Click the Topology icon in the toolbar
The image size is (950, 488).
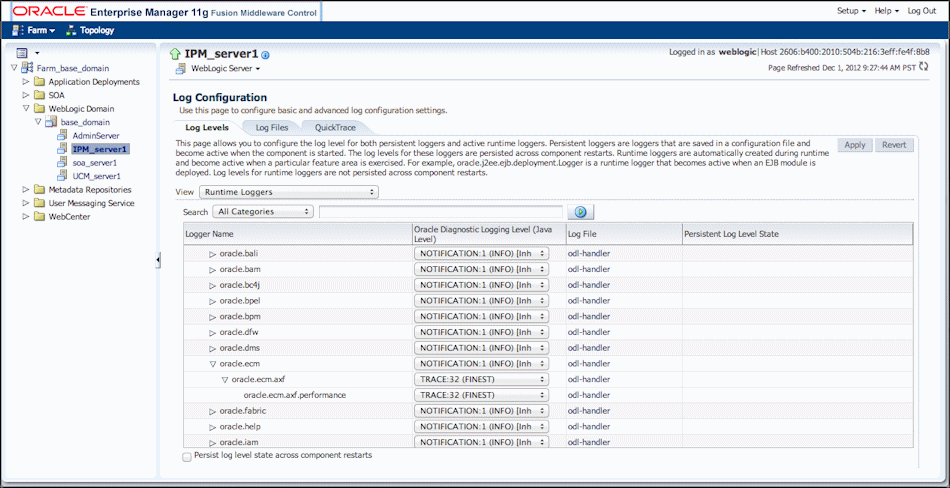click(71, 30)
